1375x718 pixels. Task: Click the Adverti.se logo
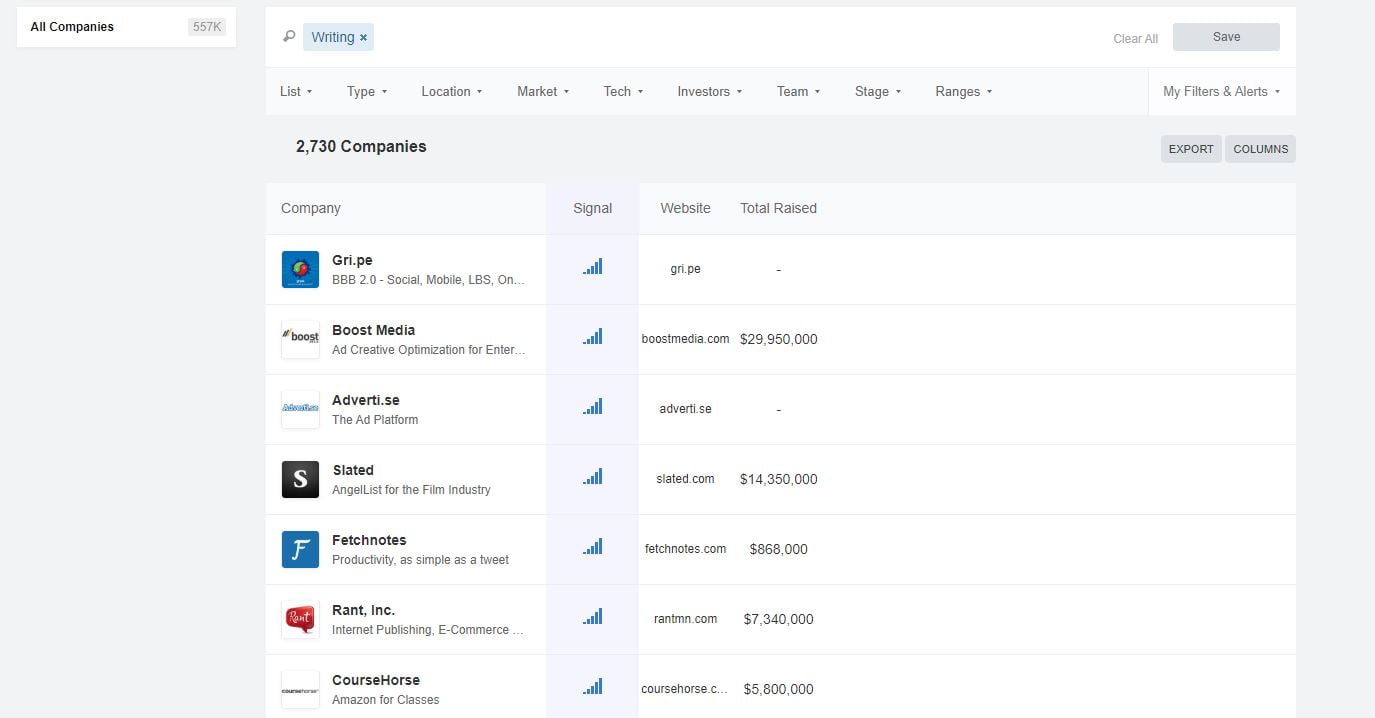[300, 410]
